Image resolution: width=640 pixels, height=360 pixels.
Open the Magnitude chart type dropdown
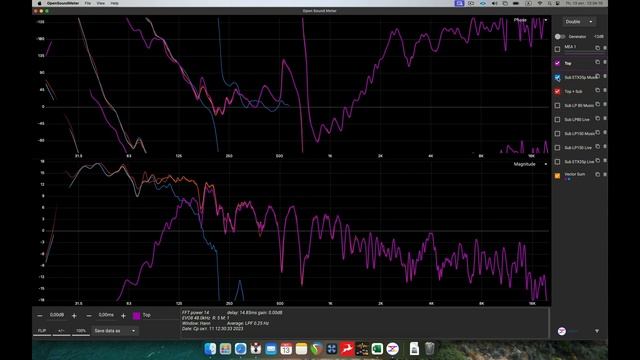tap(530, 164)
